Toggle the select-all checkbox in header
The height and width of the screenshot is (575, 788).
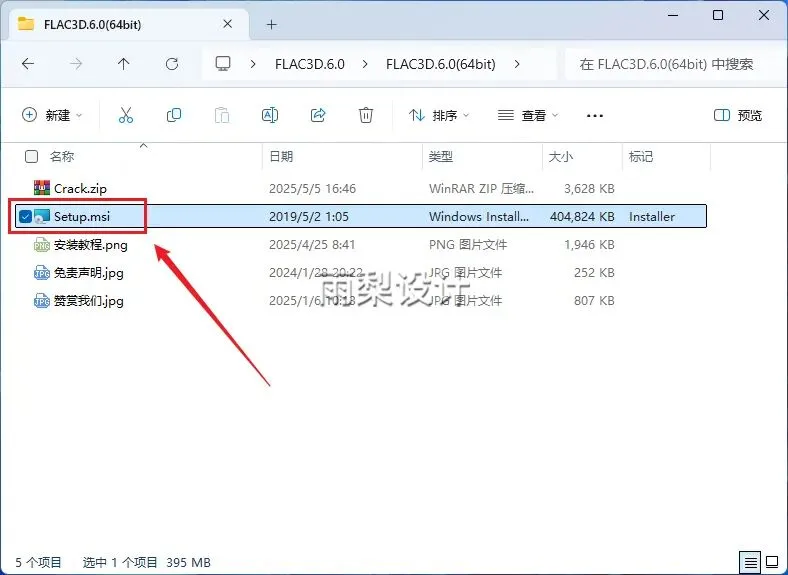point(31,156)
